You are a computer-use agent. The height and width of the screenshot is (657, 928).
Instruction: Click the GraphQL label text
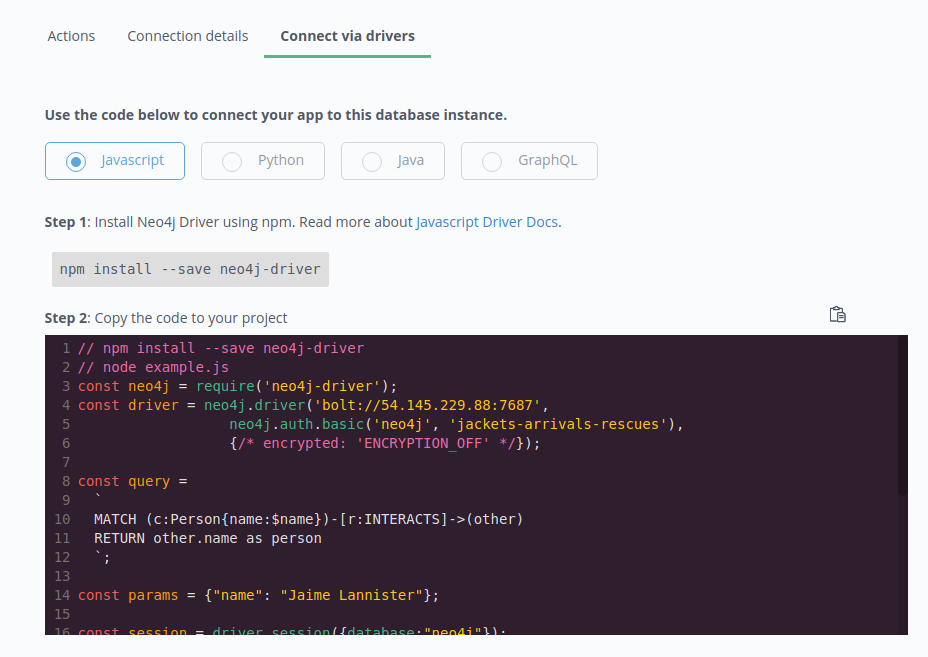[547, 160]
